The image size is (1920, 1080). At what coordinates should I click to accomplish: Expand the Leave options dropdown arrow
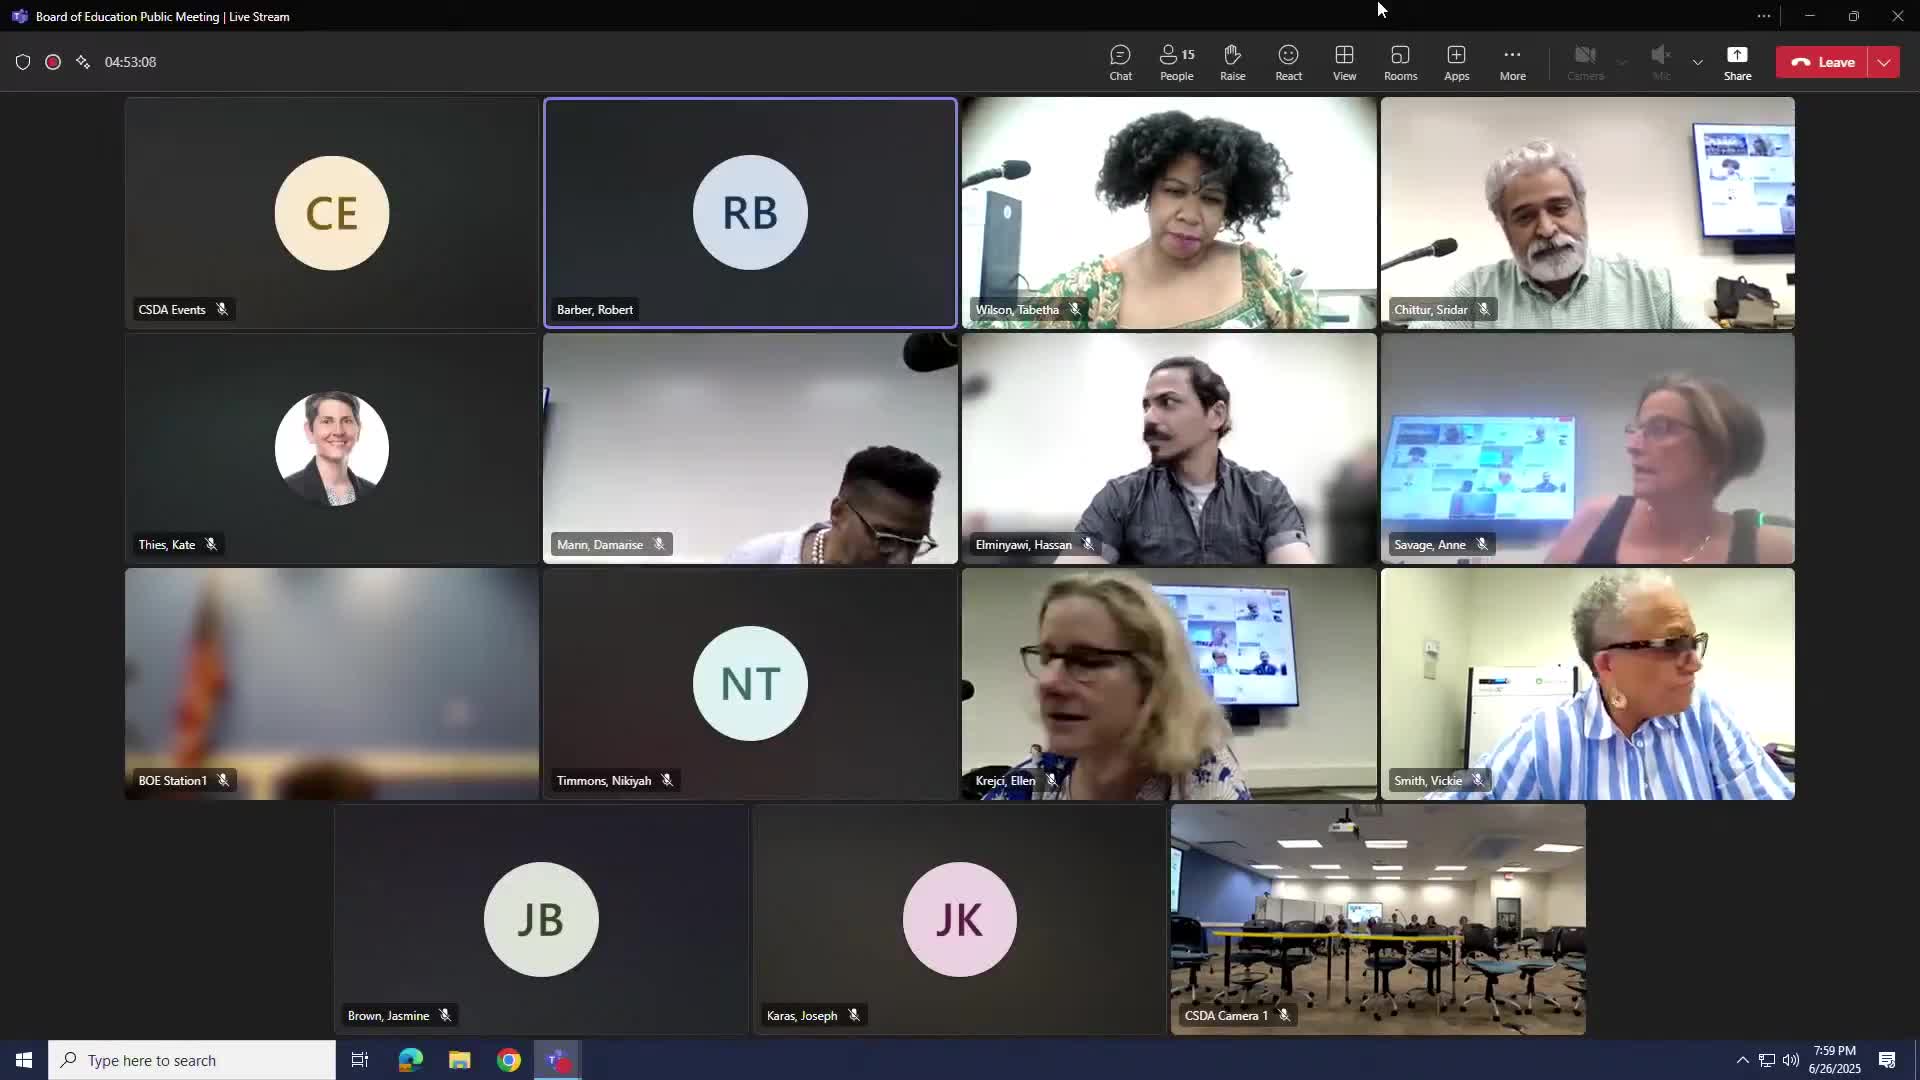tap(1884, 62)
